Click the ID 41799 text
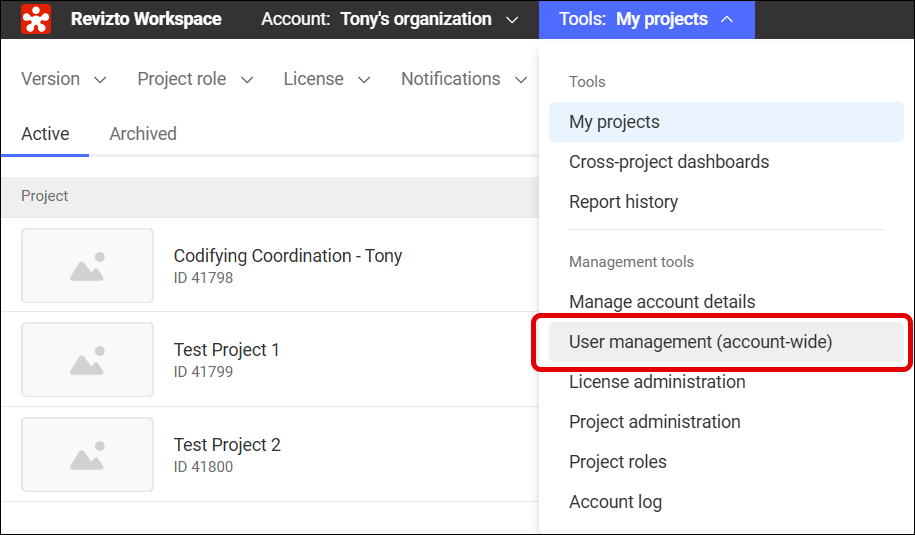This screenshot has height=535, width=915. coord(203,372)
